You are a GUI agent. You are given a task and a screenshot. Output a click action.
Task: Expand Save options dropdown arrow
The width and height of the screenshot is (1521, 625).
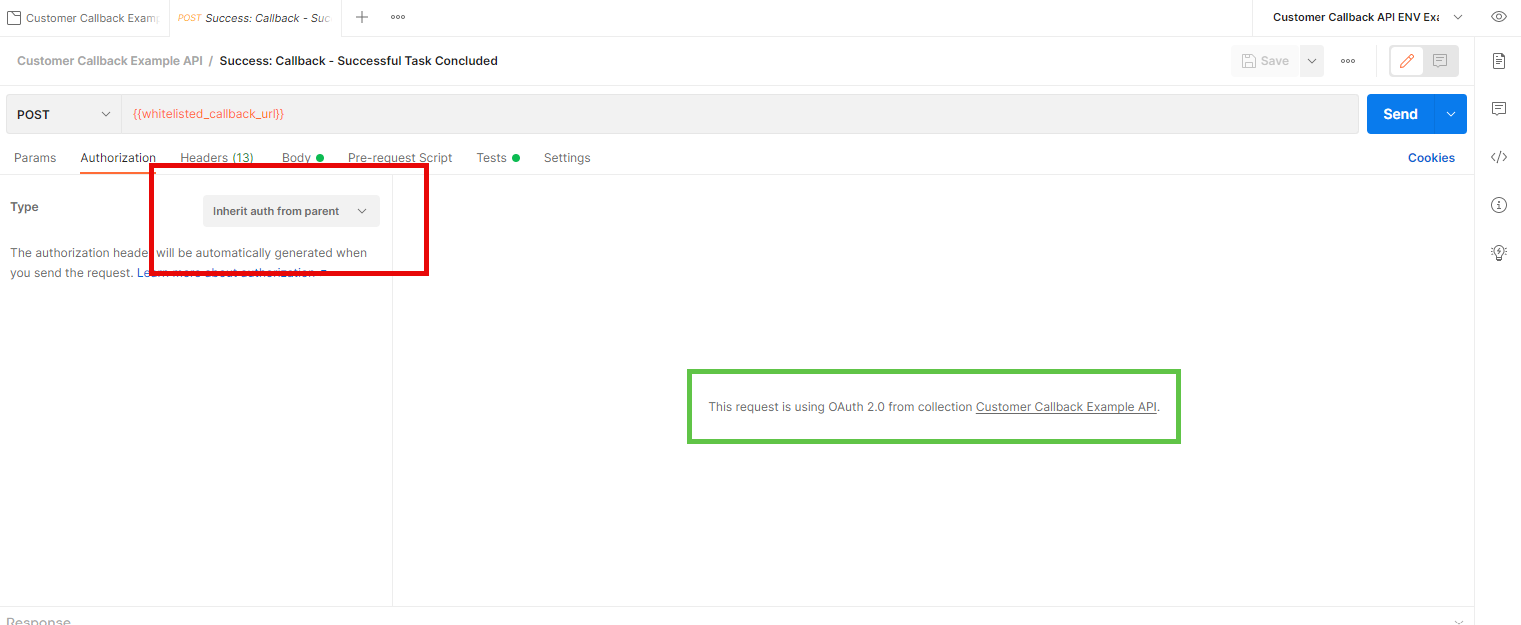1311,61
